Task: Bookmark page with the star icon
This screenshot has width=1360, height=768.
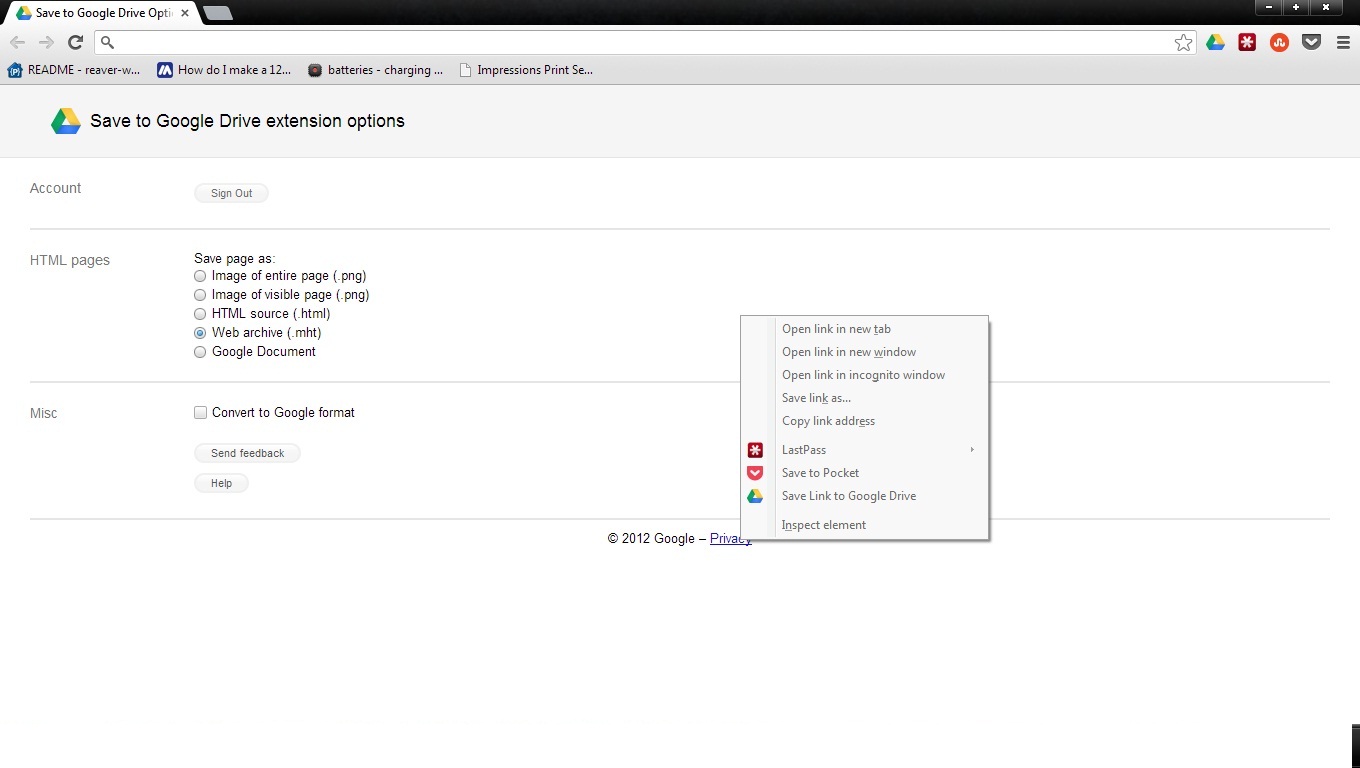Action: (x=1183, y=42)
